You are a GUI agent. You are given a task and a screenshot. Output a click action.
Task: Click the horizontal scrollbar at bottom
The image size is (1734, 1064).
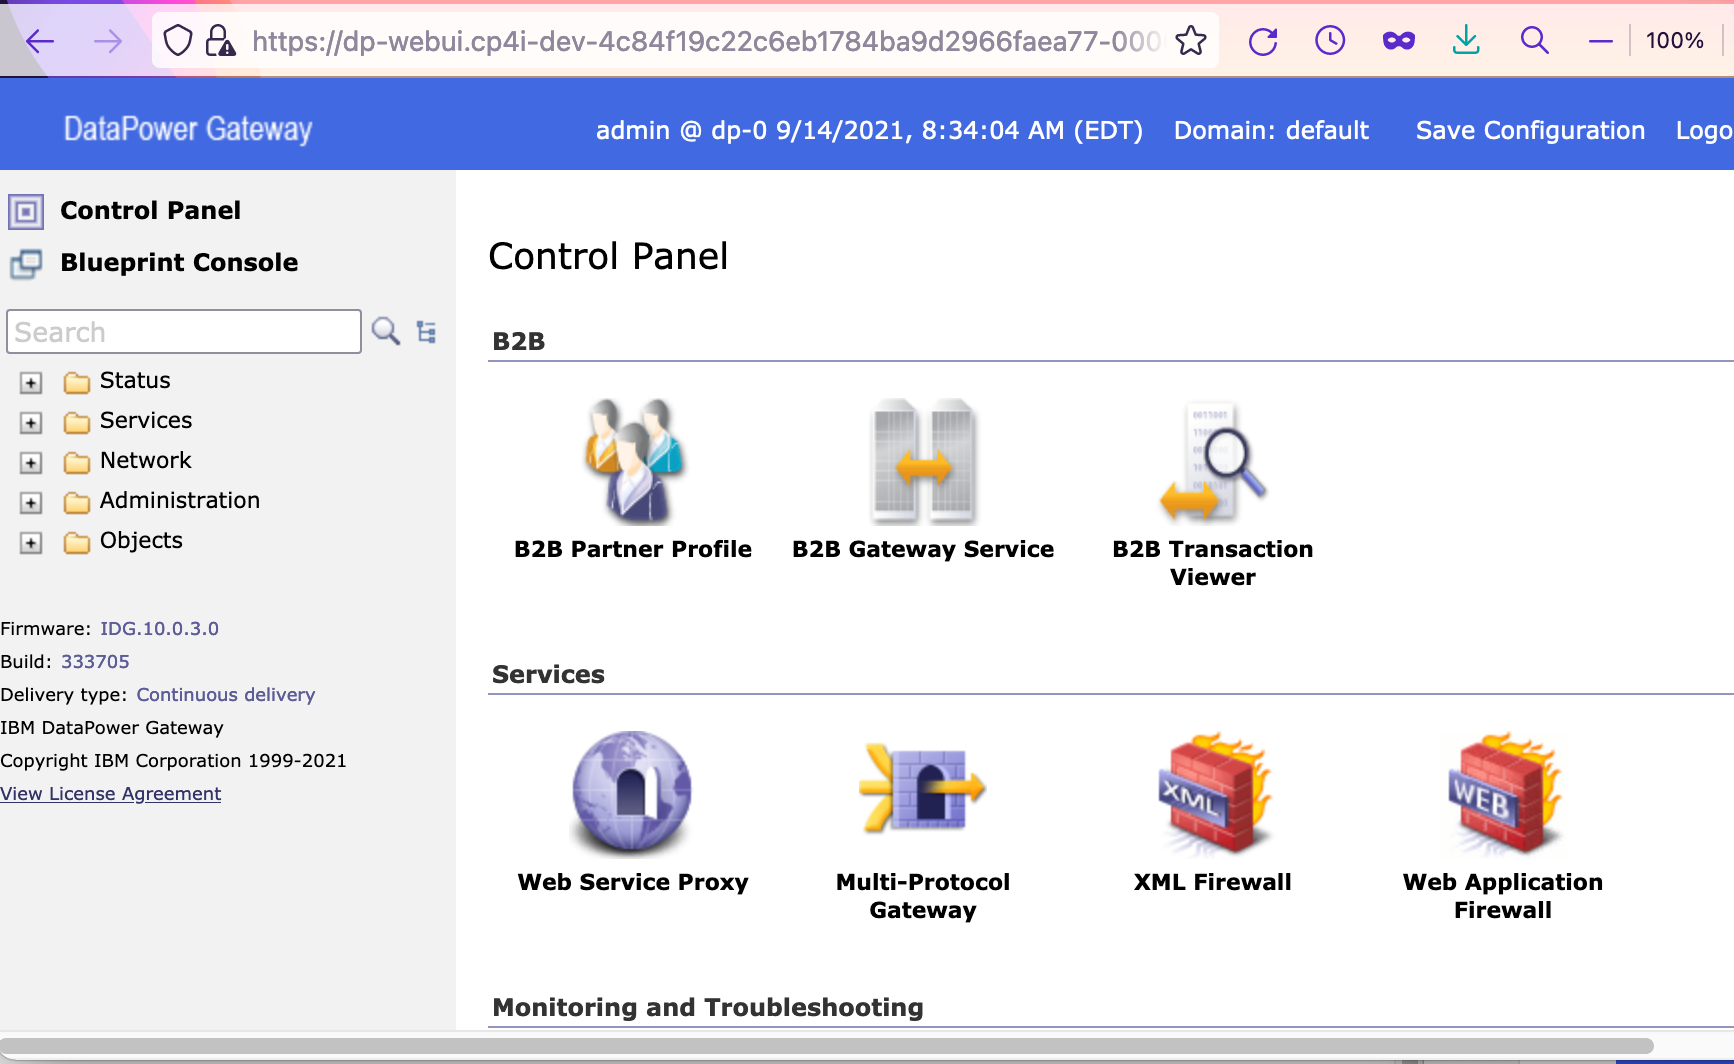[x=826, y=1046]
